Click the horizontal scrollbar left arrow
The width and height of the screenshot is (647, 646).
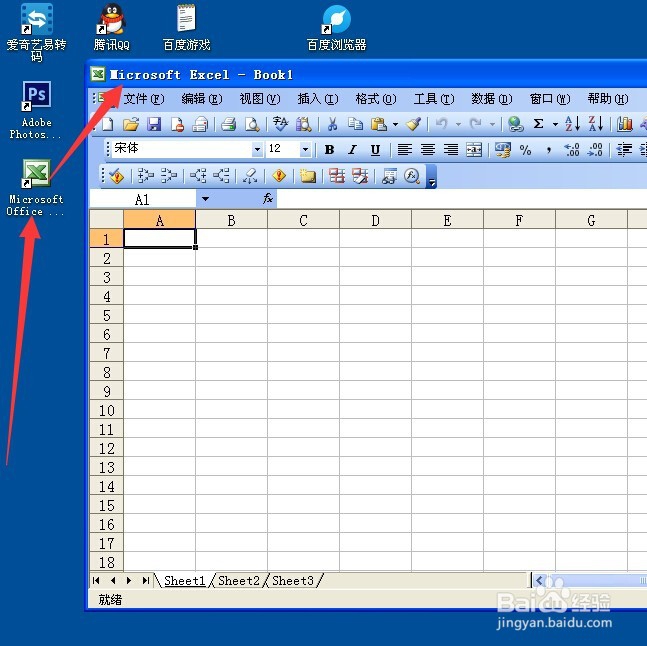point(539,581)
